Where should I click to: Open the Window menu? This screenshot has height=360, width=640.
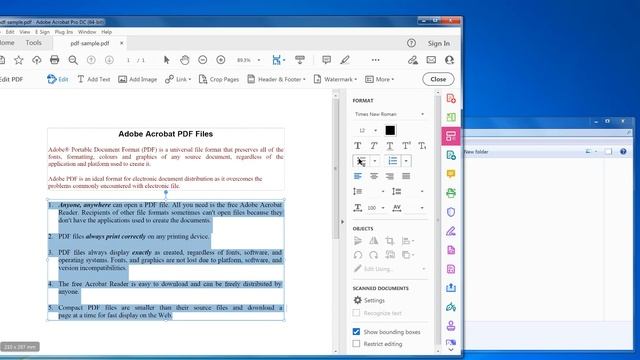pos(87,32)
